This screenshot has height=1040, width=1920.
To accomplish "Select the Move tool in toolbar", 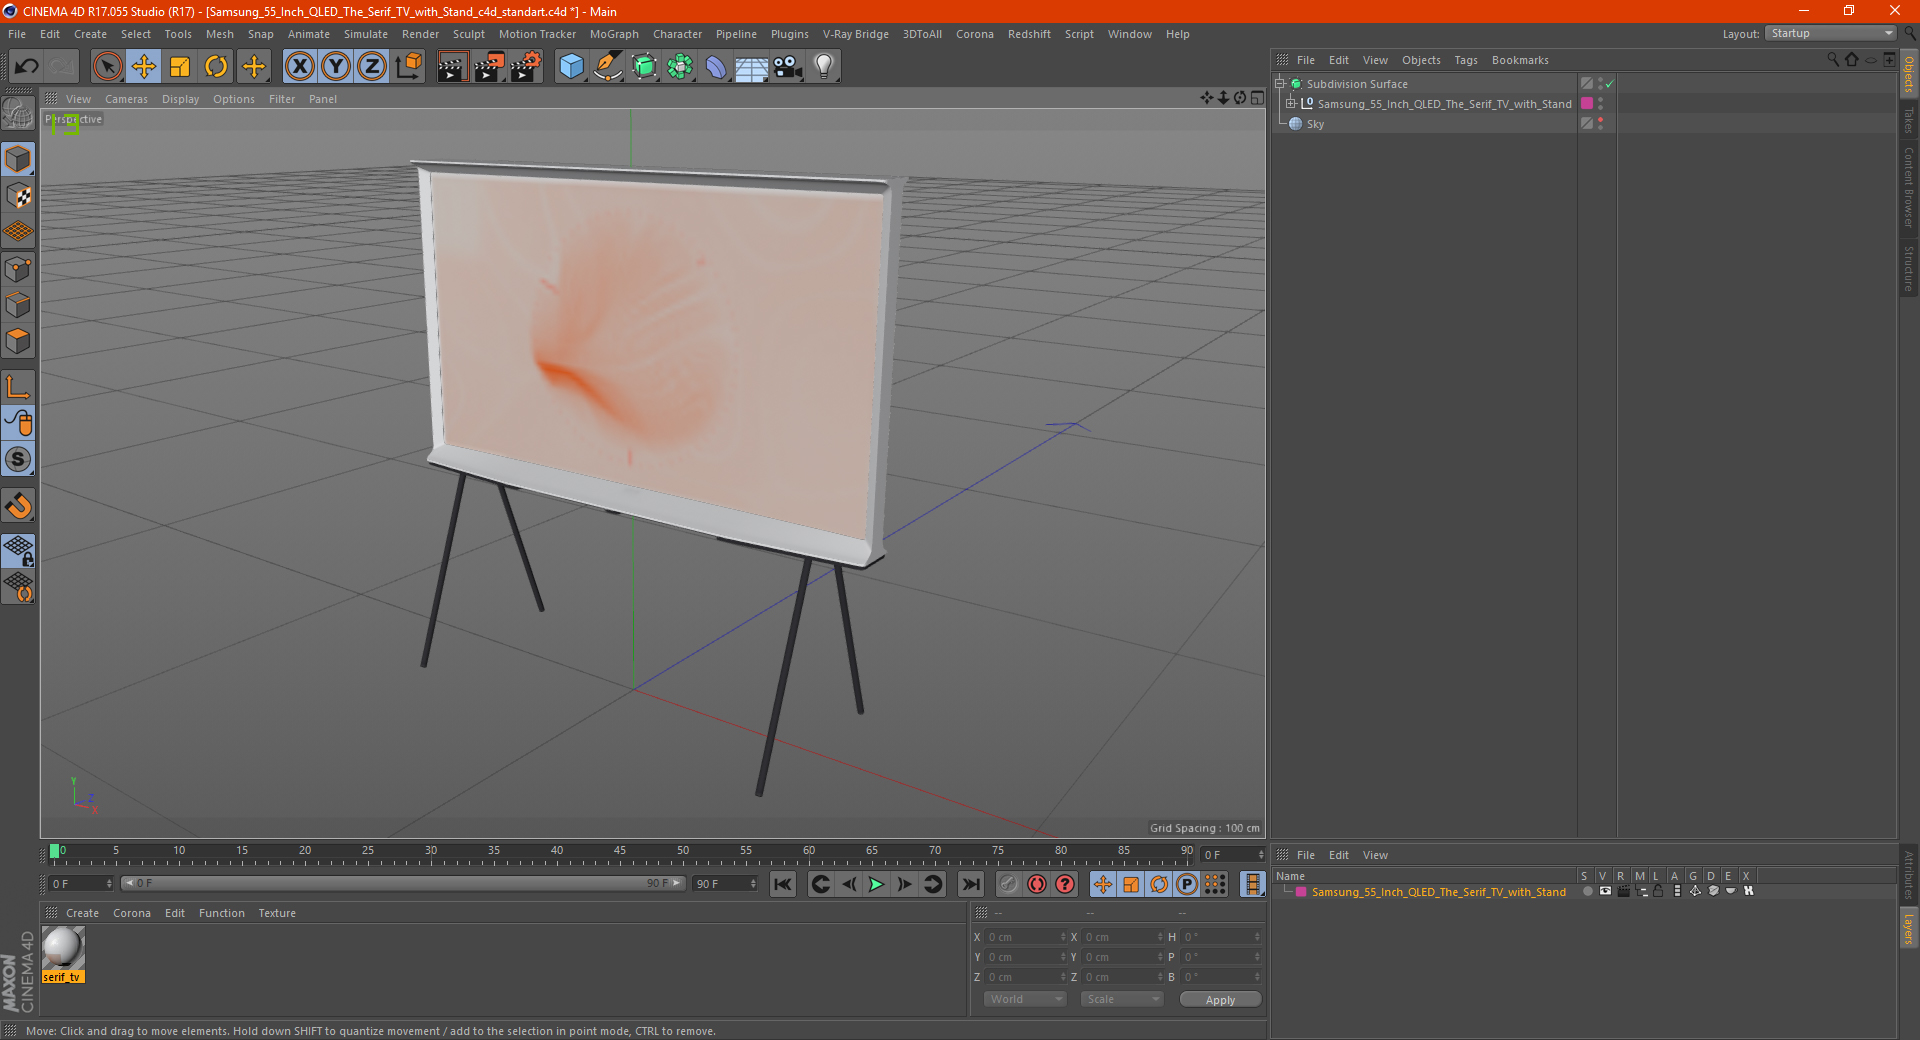I will [x=144, y=67].
